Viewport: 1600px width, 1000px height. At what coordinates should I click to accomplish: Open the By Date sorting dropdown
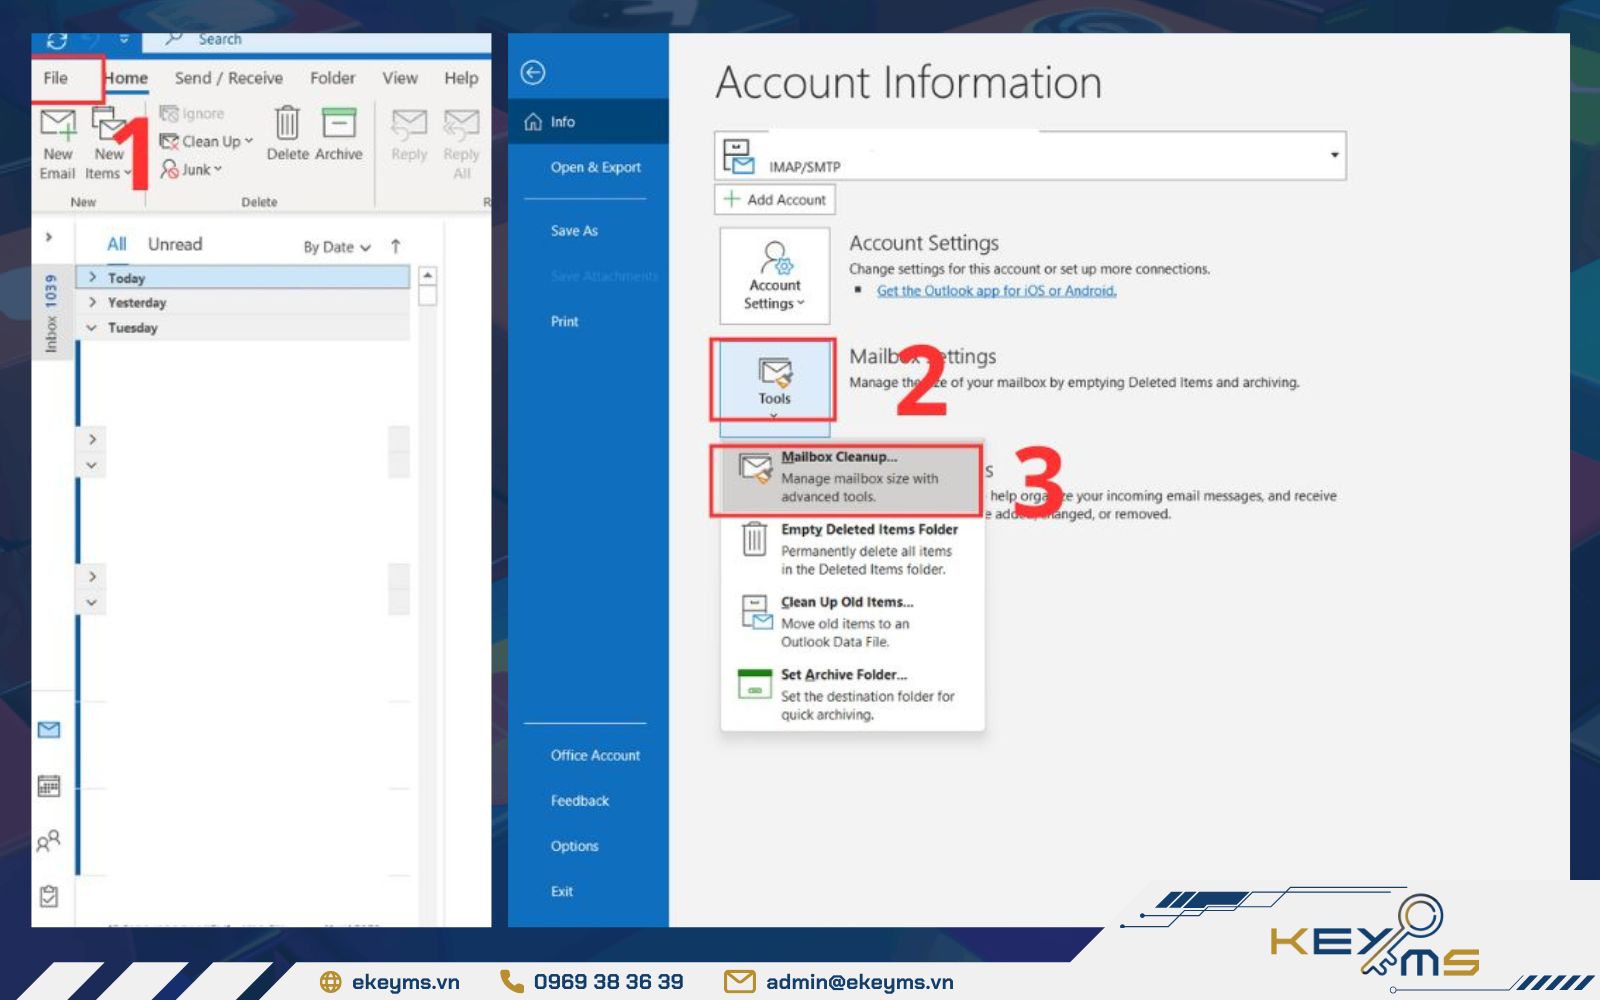point(336,247)
